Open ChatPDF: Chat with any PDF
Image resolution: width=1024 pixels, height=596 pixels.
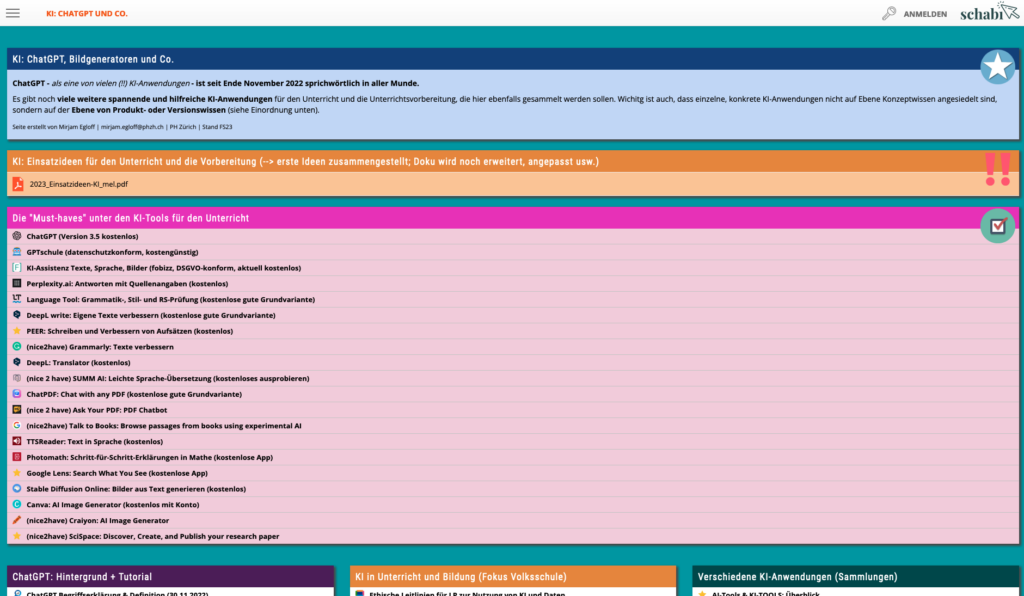(134, 394)
